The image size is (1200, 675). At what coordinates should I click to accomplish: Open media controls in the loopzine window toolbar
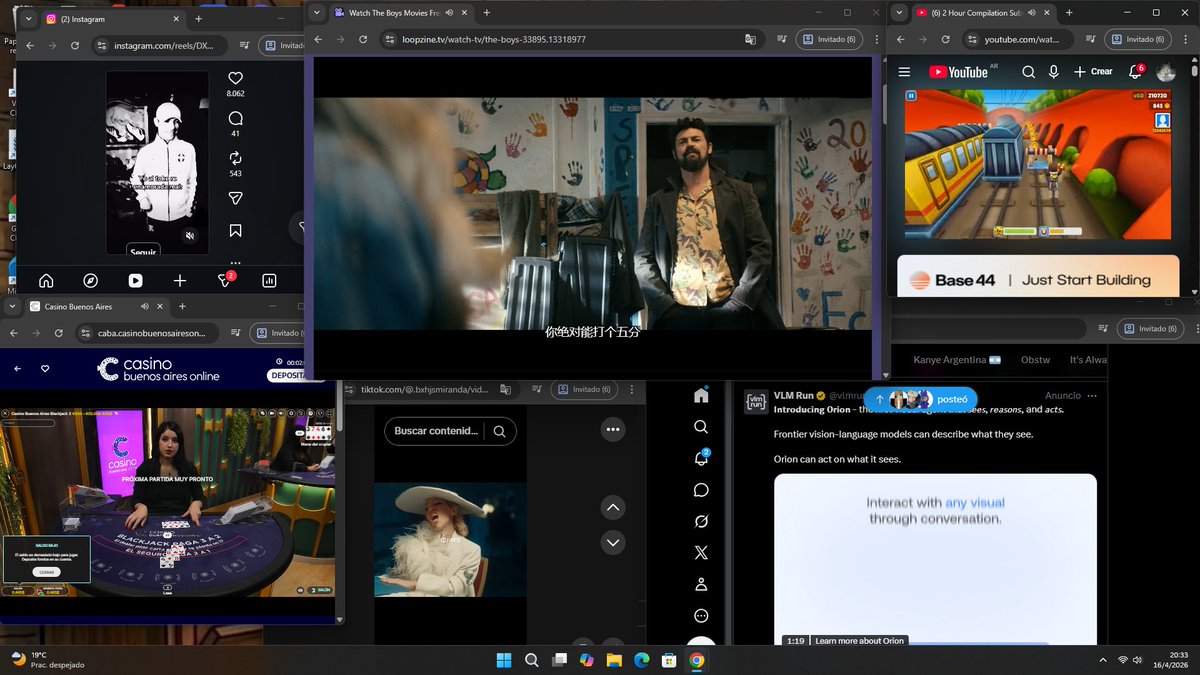click(x=780, y=39)
